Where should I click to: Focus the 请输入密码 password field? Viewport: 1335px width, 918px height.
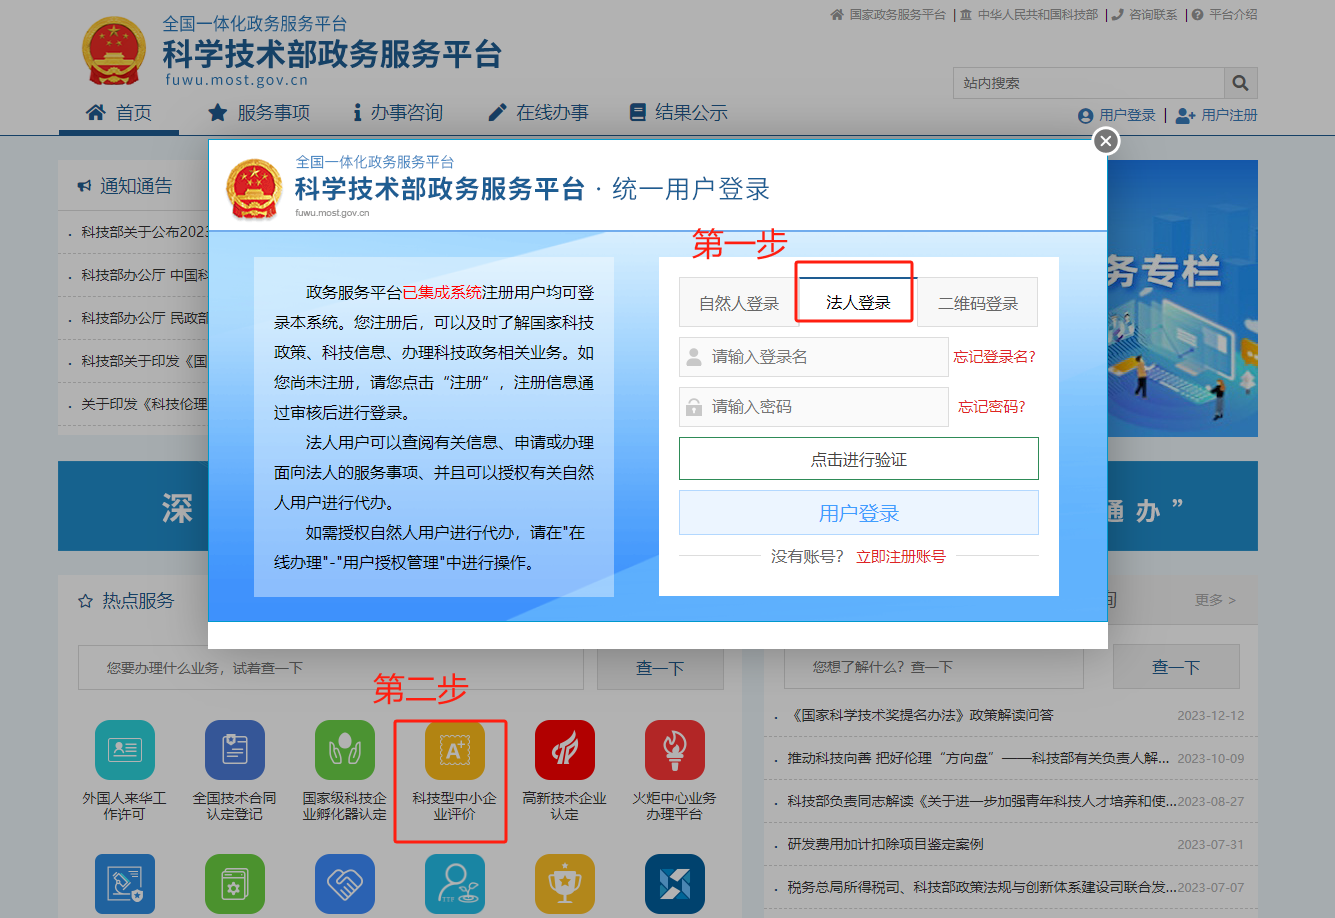[x=813, y=407]
